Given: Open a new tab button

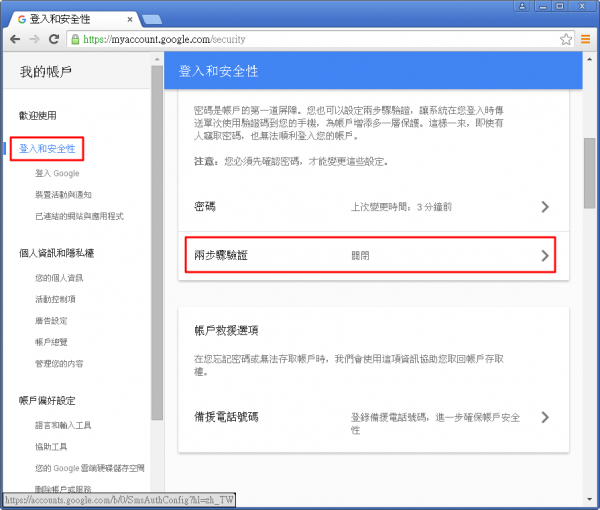Looking at the screenshot, I should click(153, 18).
